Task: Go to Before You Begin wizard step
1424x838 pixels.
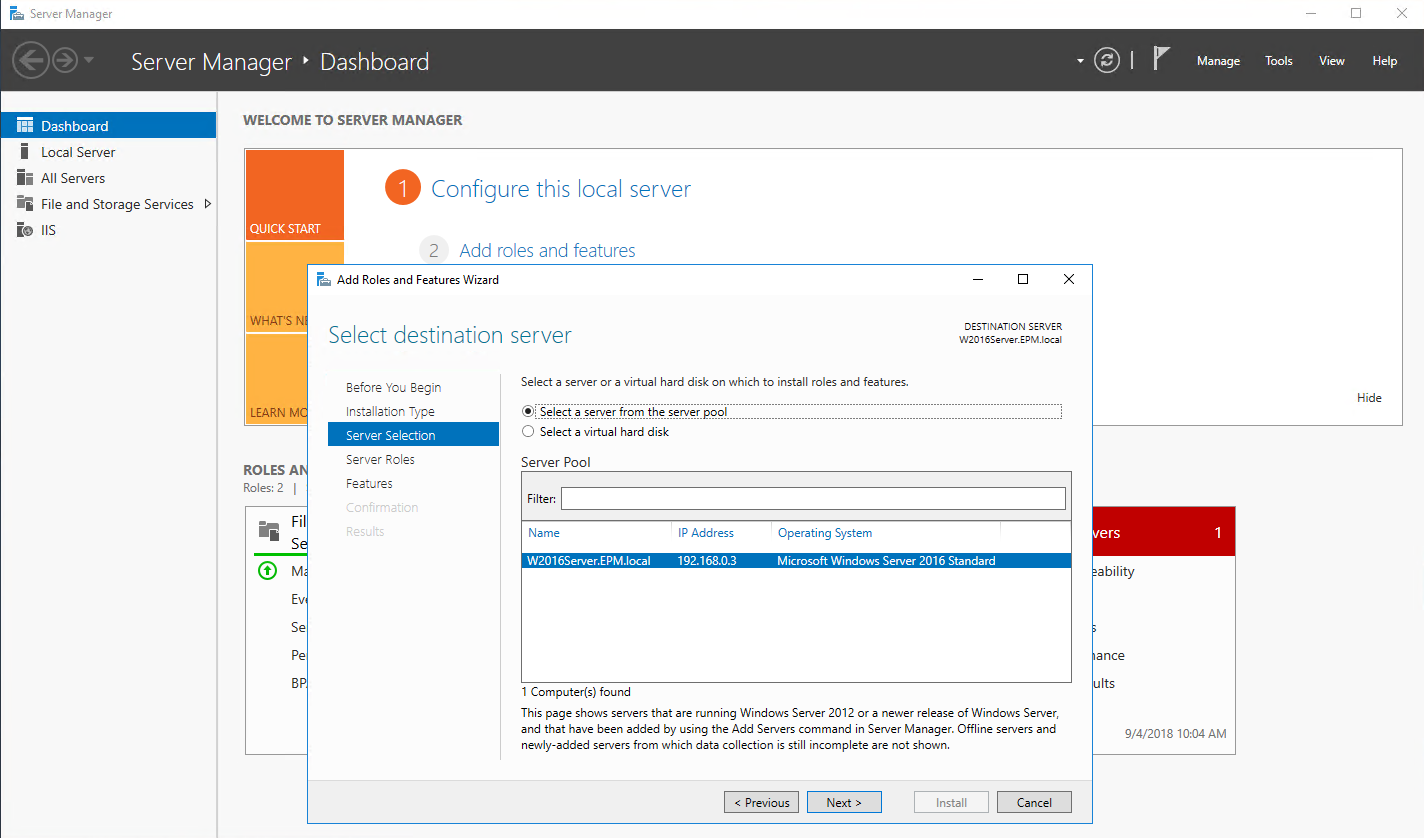Action: click(x=393, y=387)
